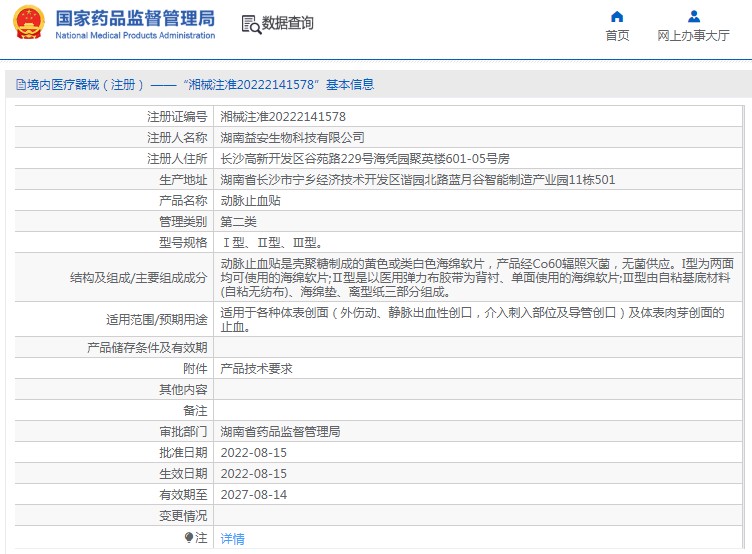This screenshot has width=752, height=554.
Task: Click the 变更情况 row label
Action: pos(183,516)
